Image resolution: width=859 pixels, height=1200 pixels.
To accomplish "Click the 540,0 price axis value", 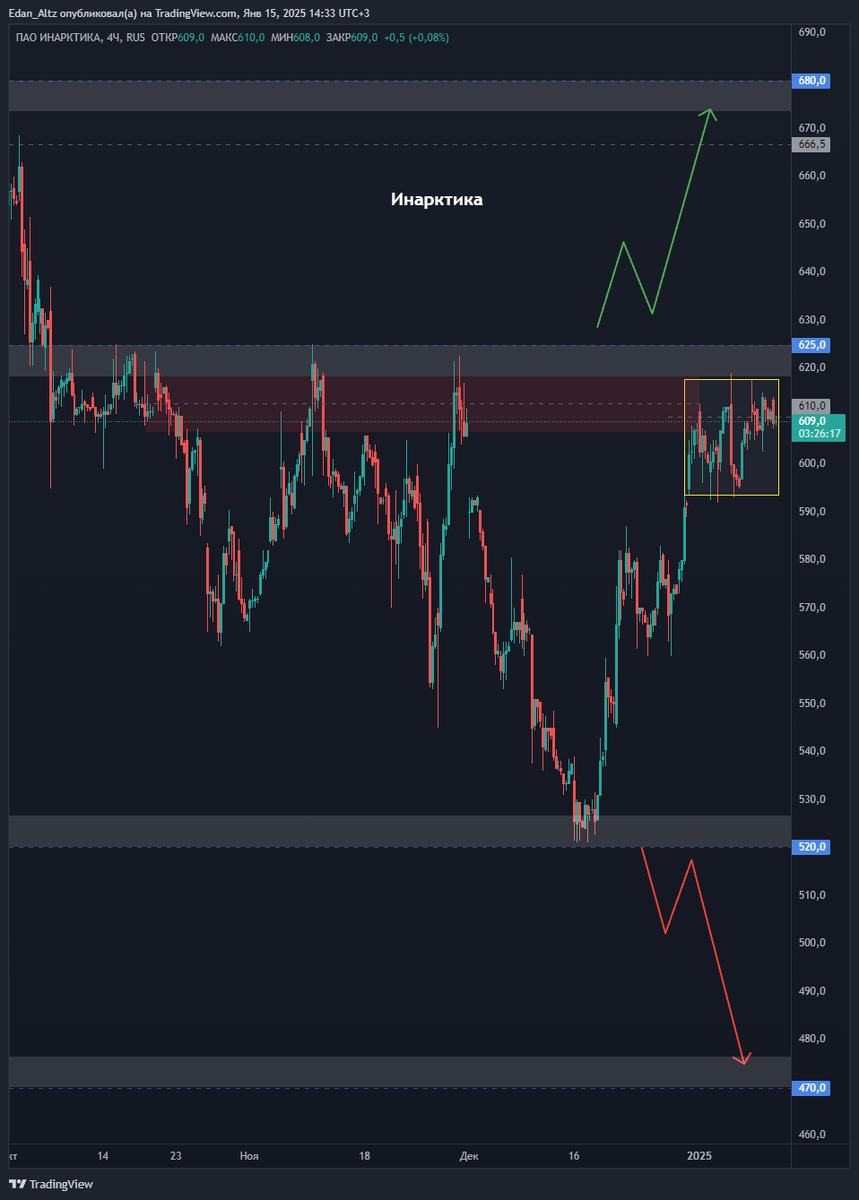I will [811, 751].
